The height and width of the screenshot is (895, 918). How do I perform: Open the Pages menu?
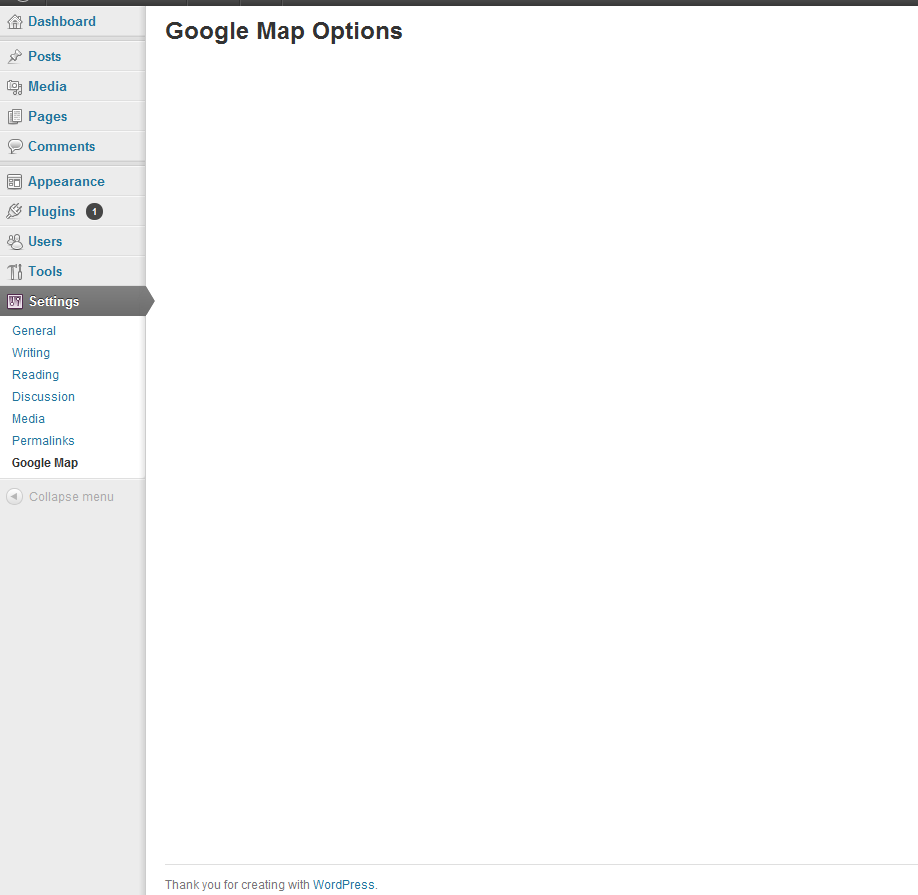47,116
